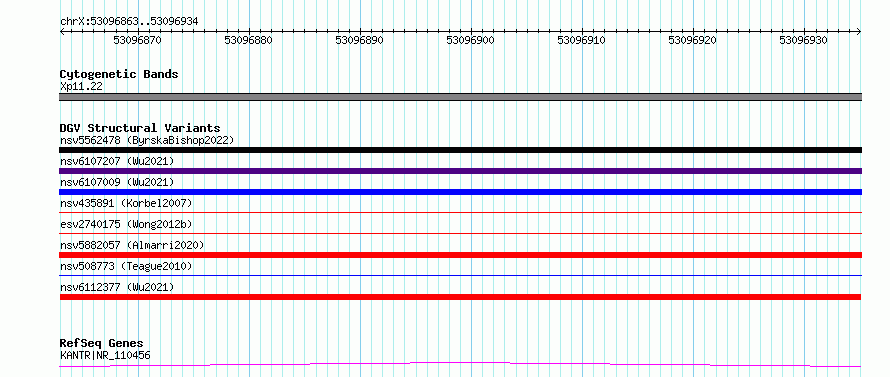The height and width of the screenshot is (377, 890).
Task: Click ruler position 53096870
Action: (x=137, y=40)
